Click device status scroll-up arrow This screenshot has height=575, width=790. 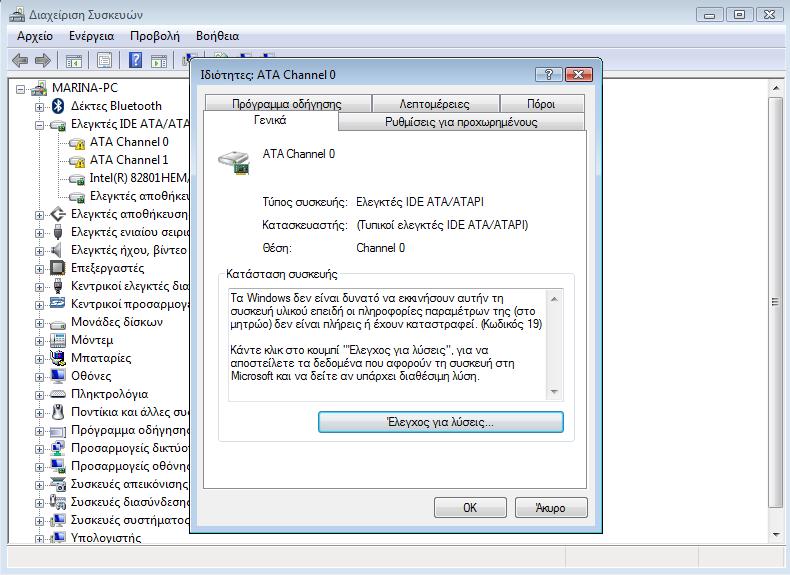[x=554, y=299]
